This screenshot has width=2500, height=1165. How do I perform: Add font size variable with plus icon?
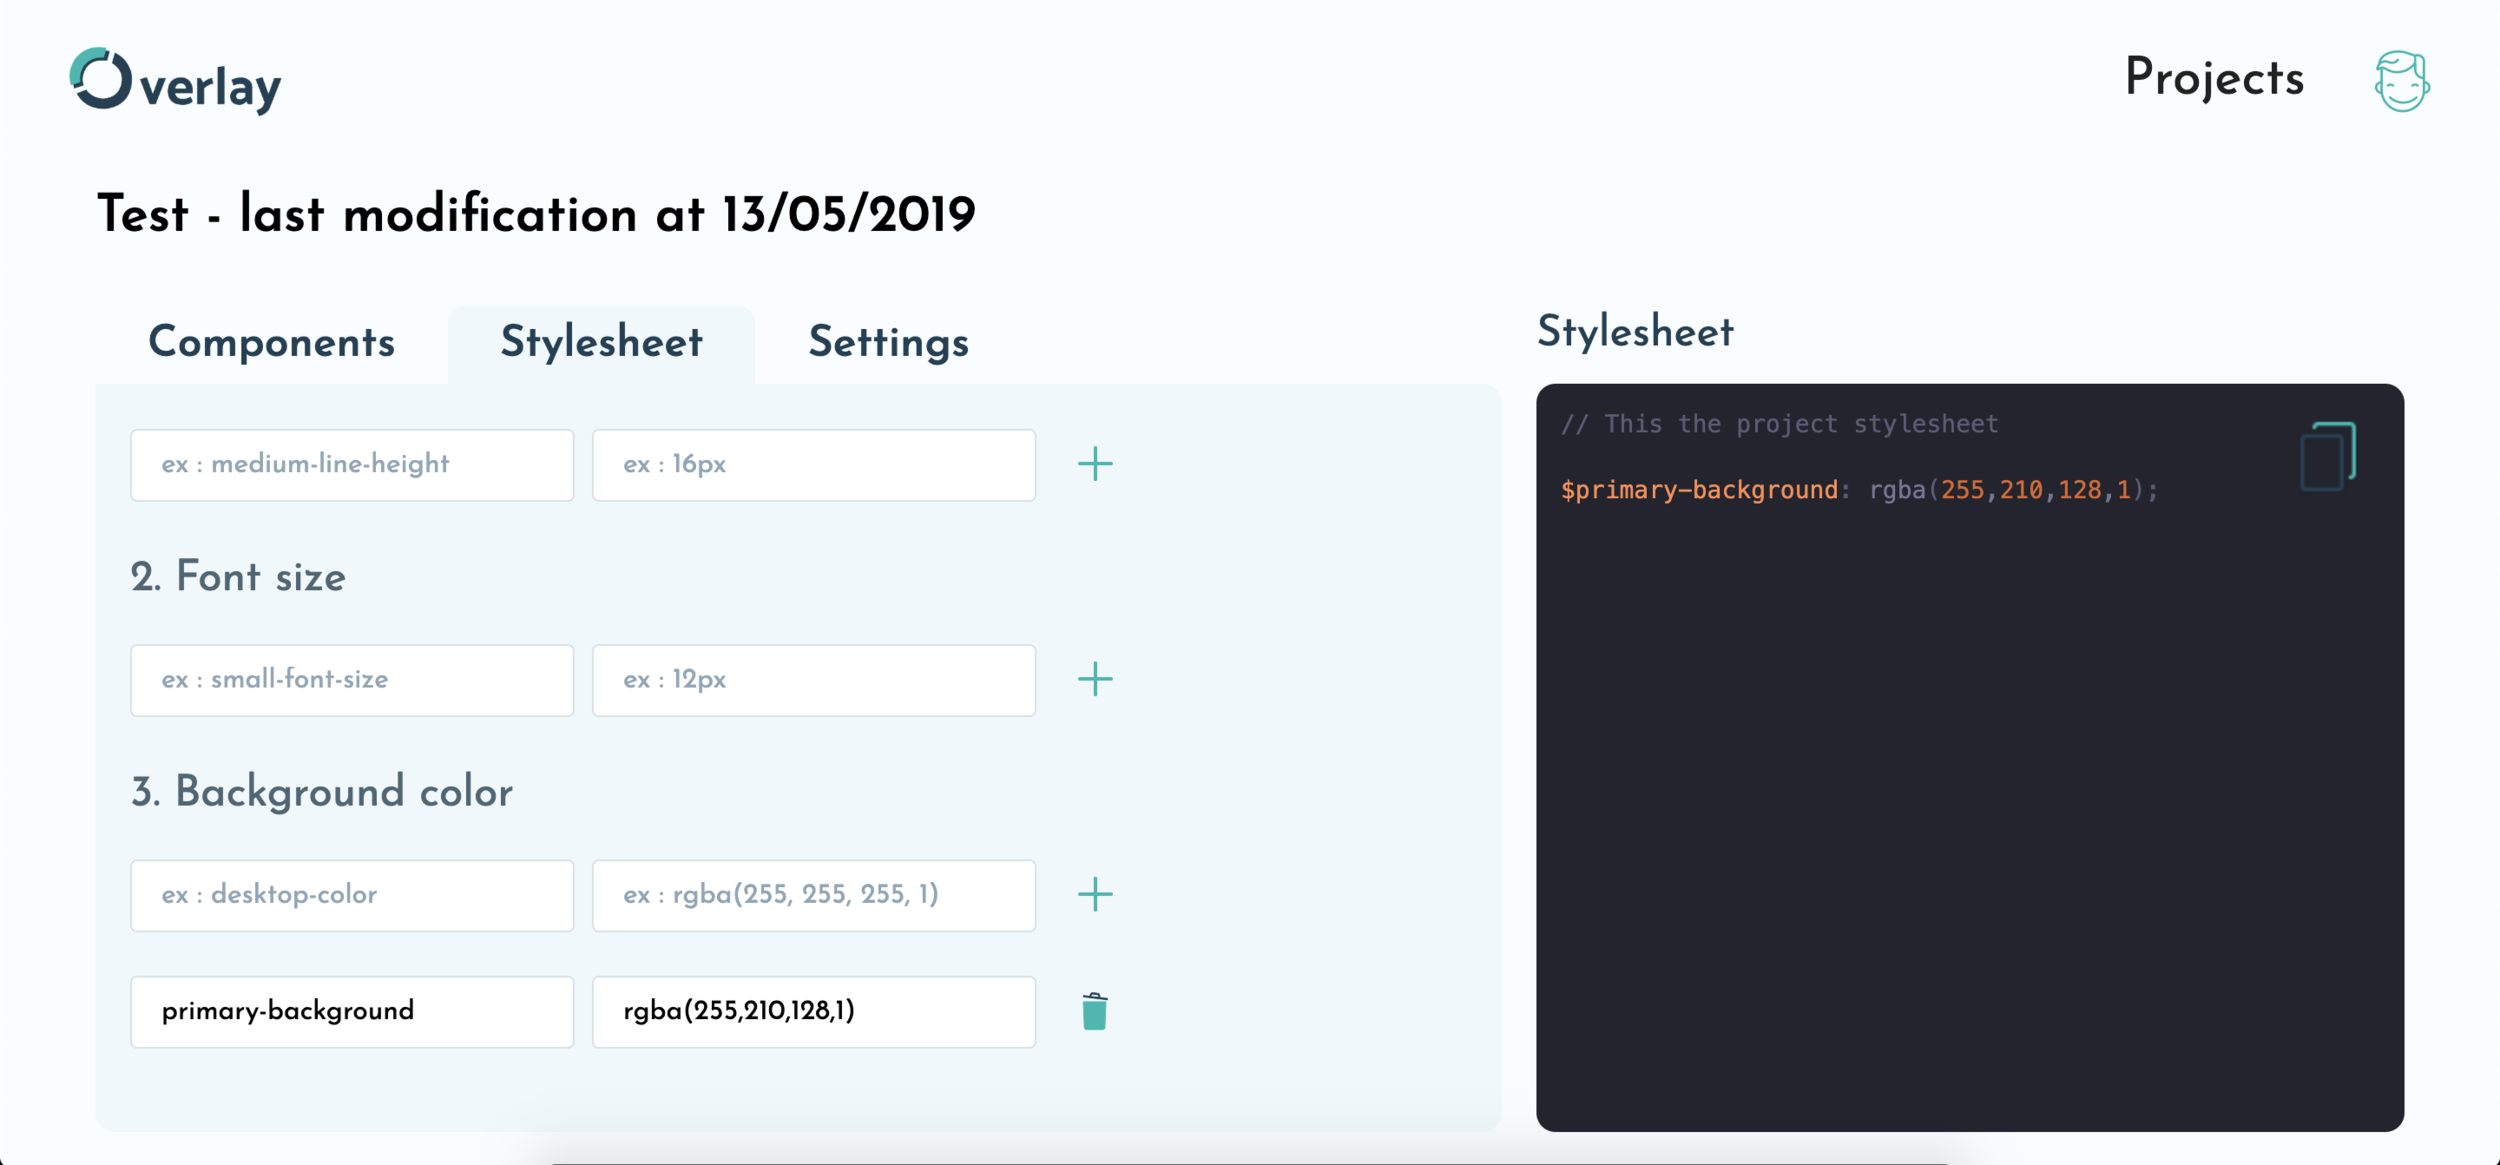pos(1095,680)
